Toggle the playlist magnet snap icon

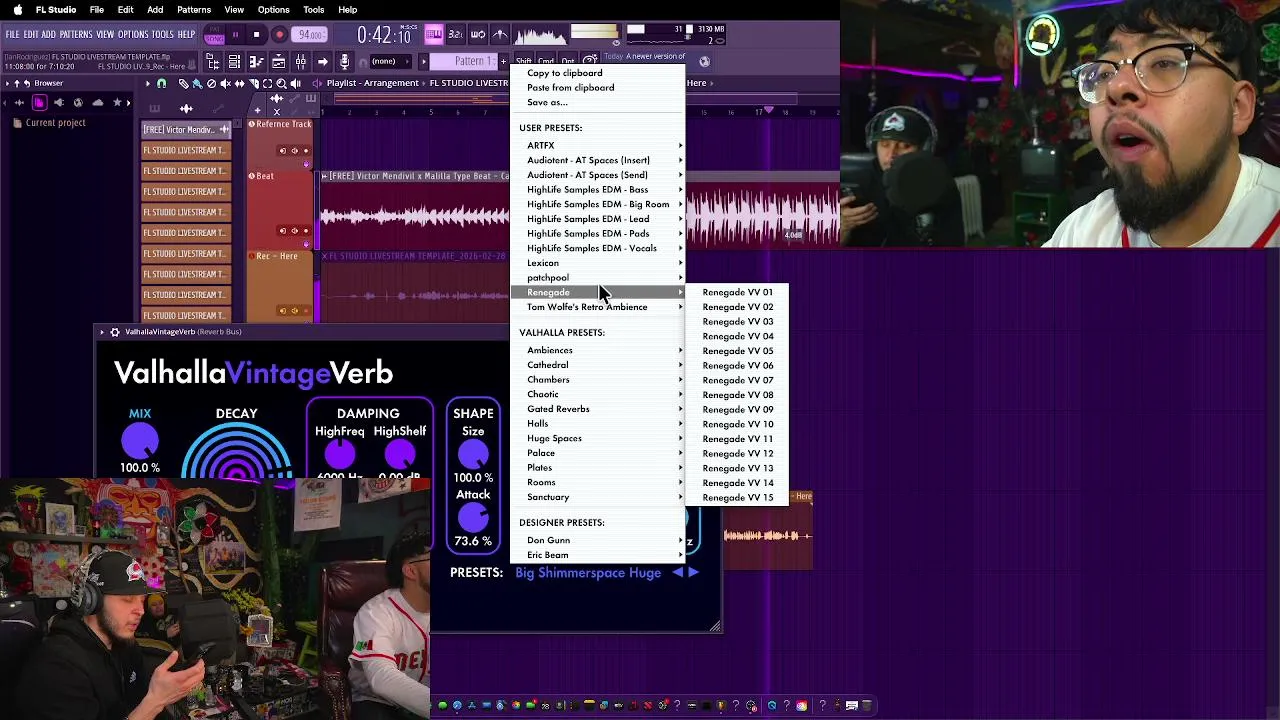point(161,83)
